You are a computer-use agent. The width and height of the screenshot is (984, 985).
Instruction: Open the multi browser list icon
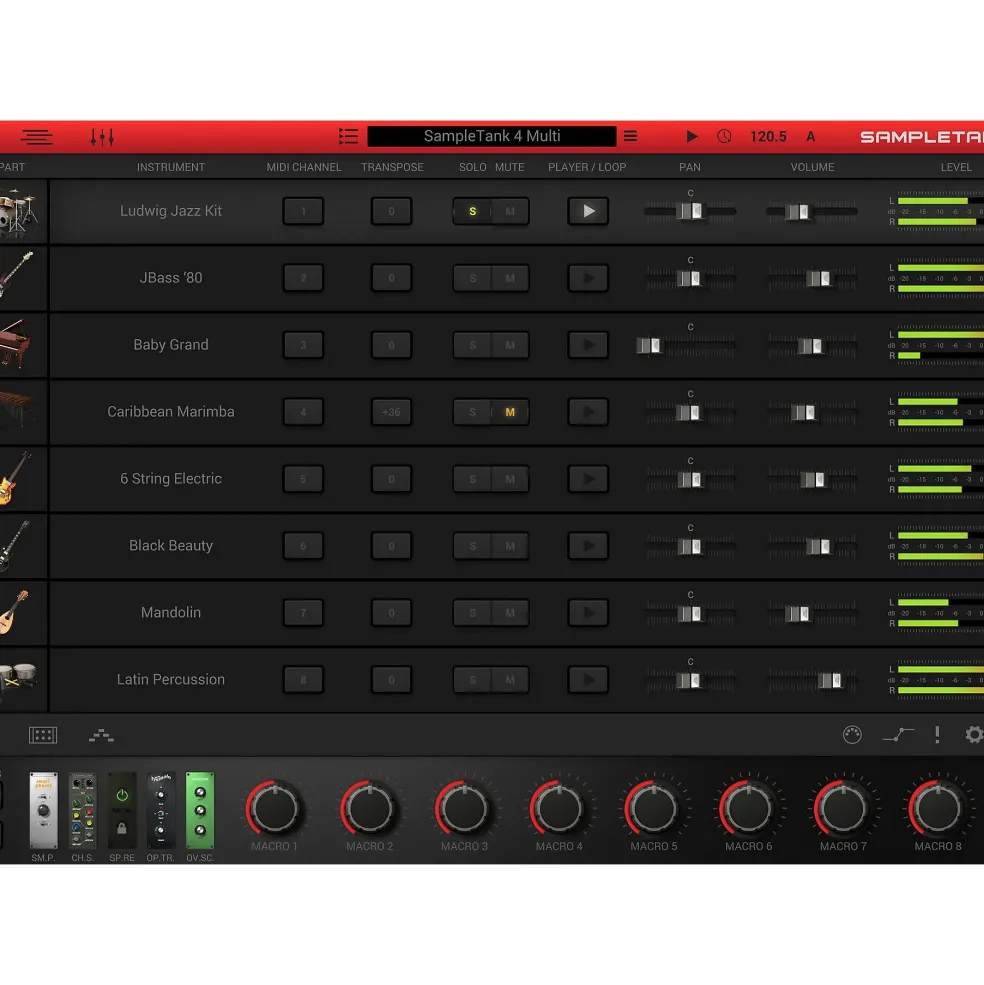(348, 136)
